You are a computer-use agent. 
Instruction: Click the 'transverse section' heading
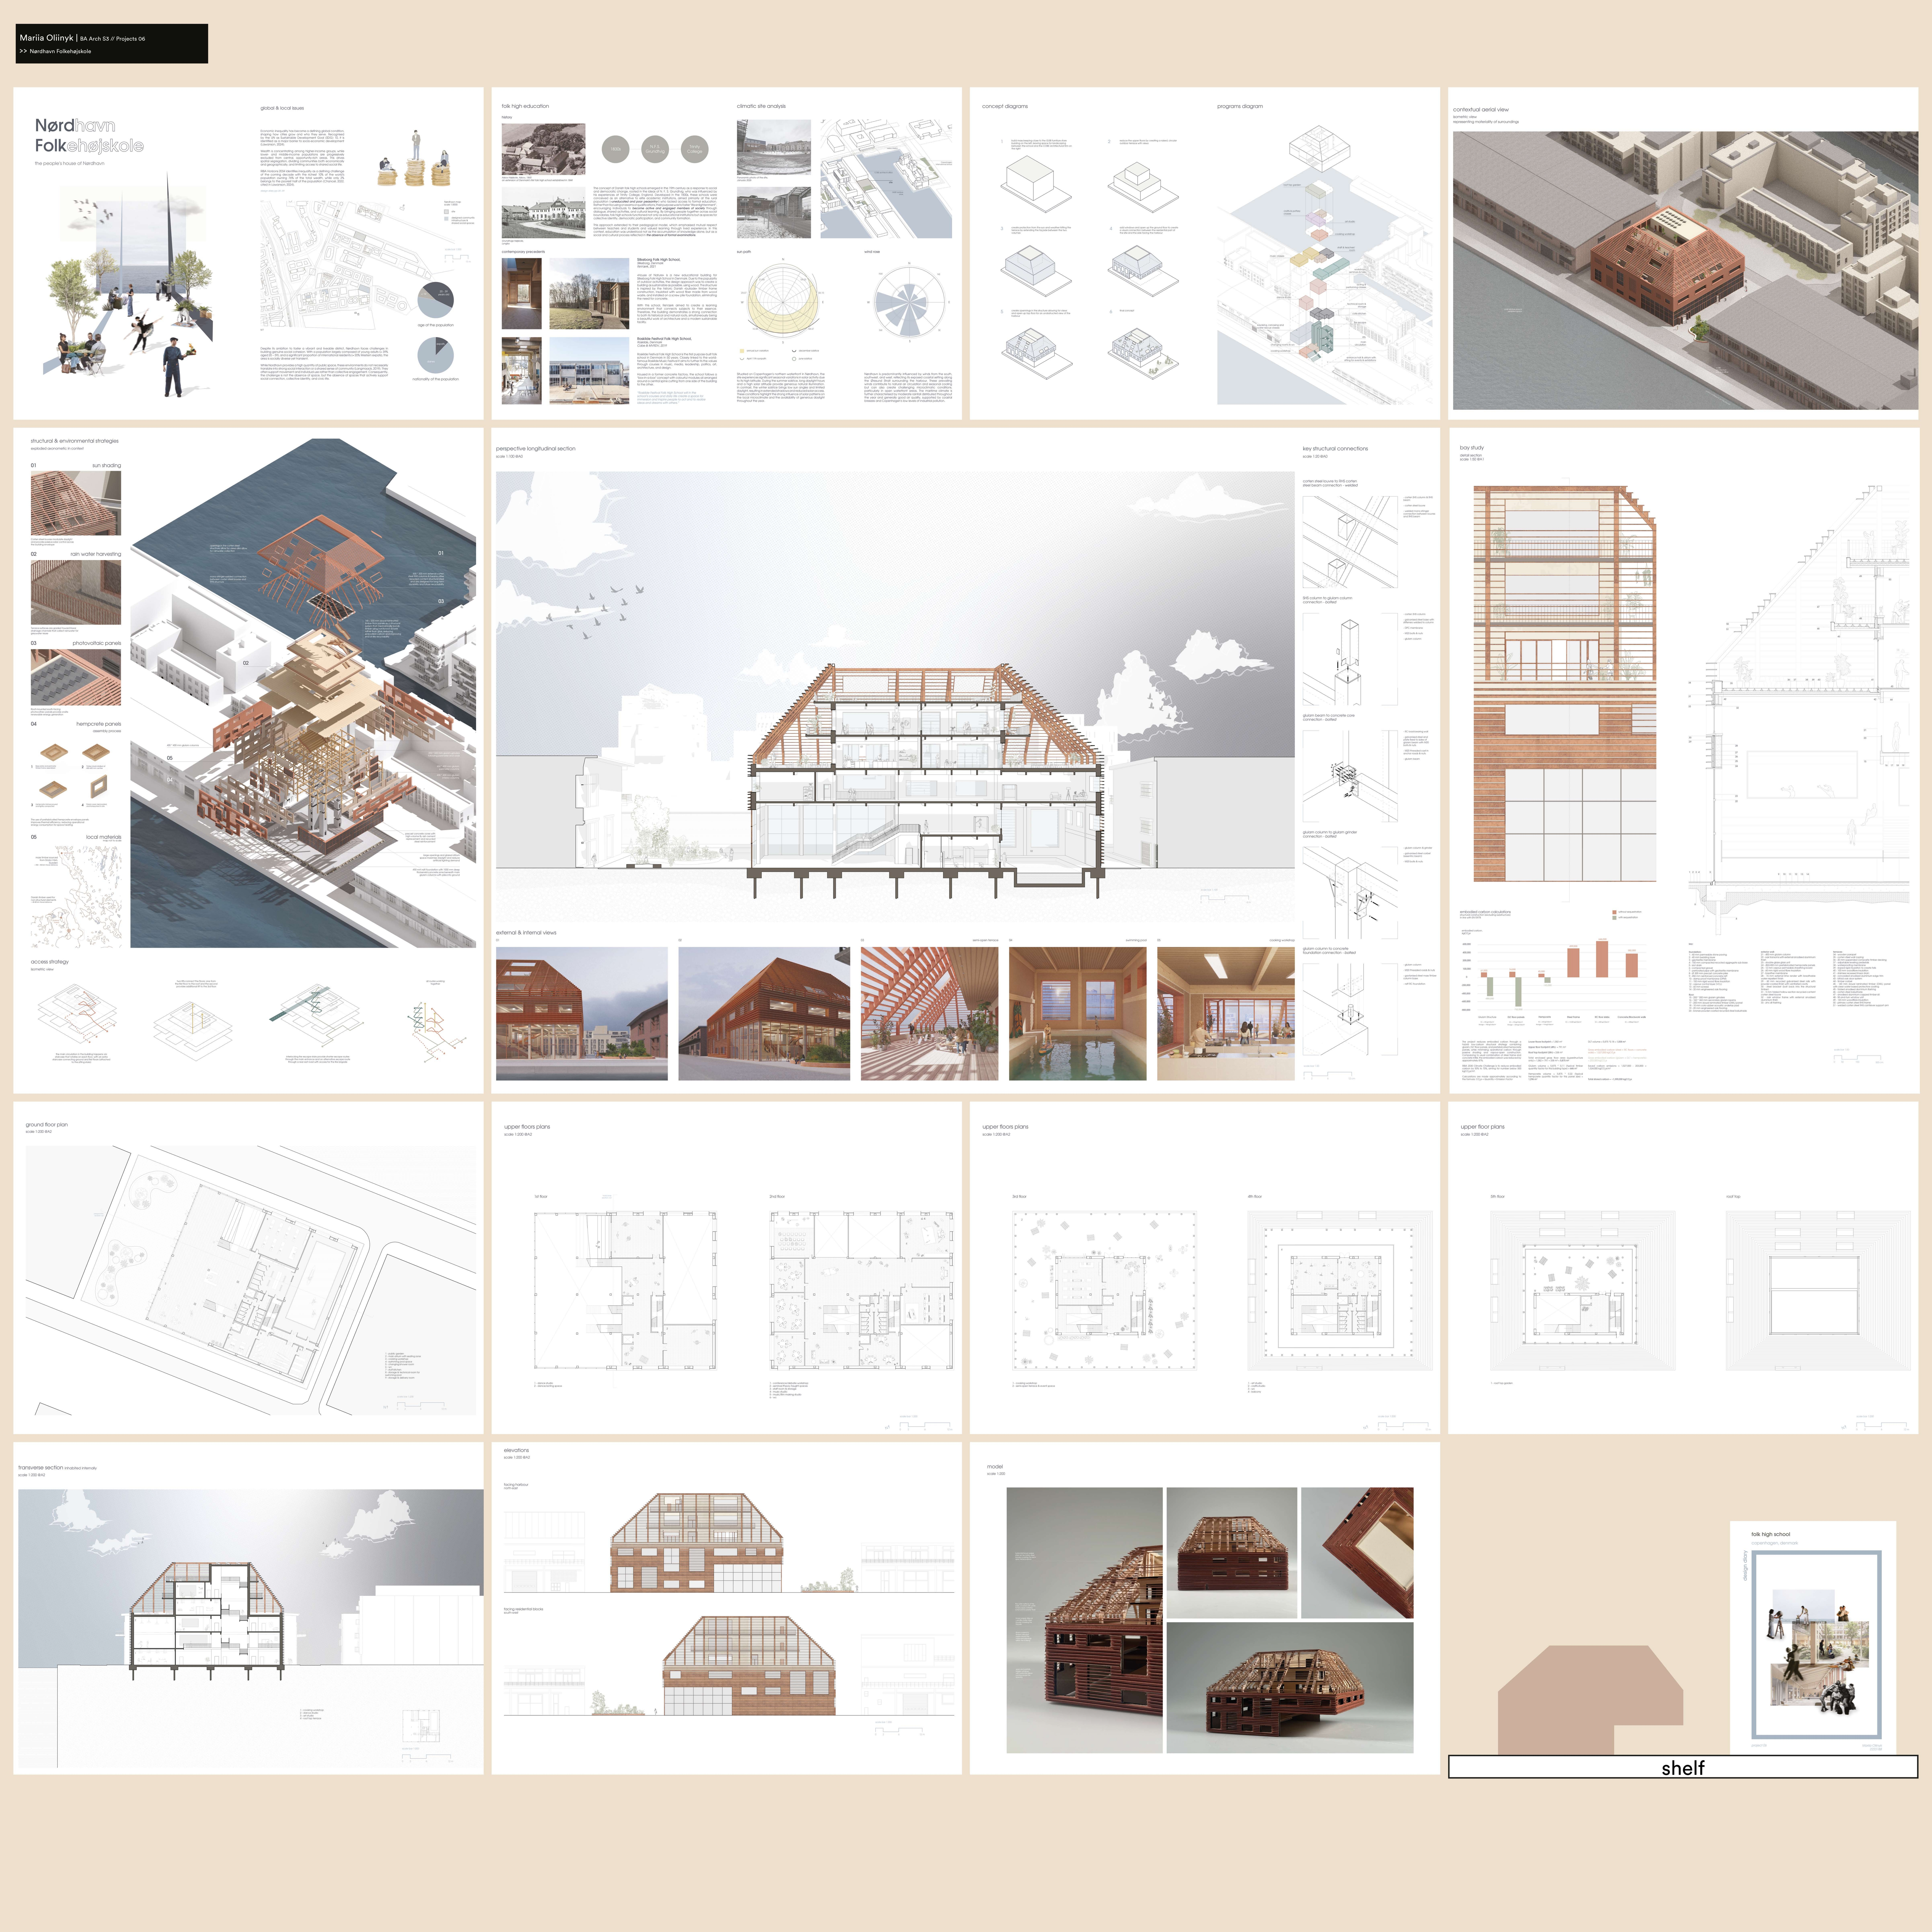click(40, 1468)
